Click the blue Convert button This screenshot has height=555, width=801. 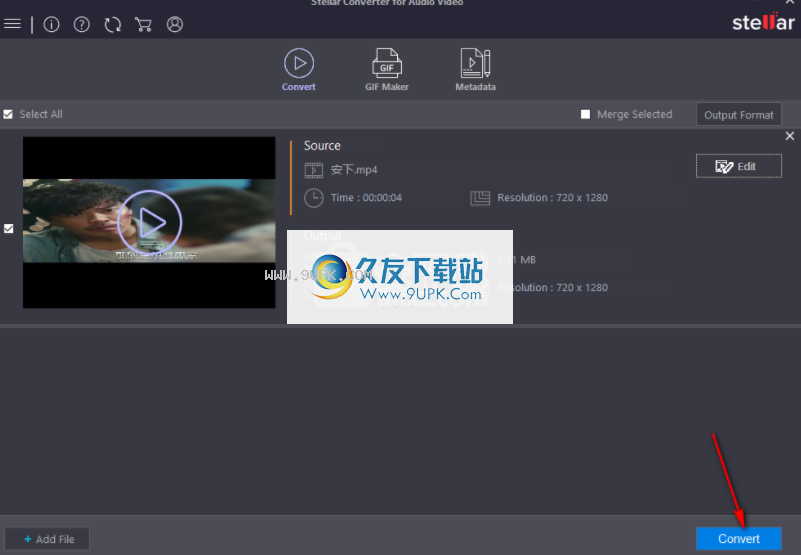coord(739,539)
